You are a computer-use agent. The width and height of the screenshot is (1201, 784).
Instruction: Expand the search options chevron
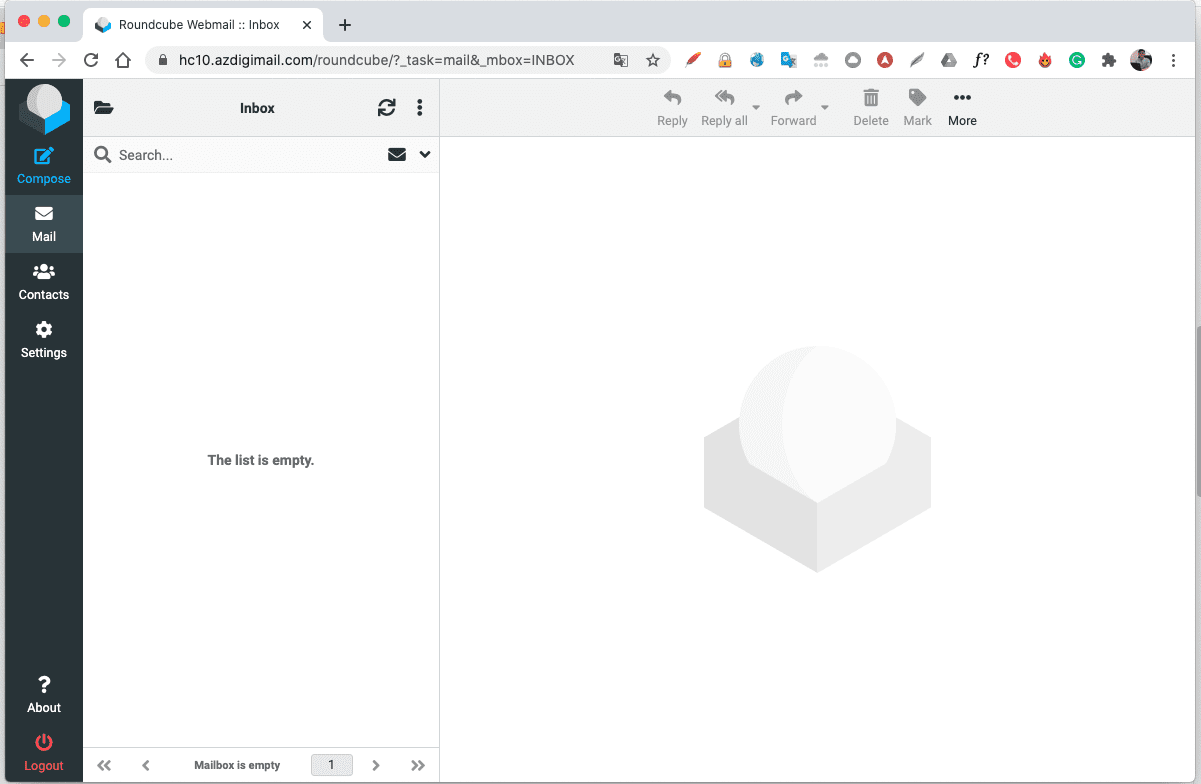[425, 155]
